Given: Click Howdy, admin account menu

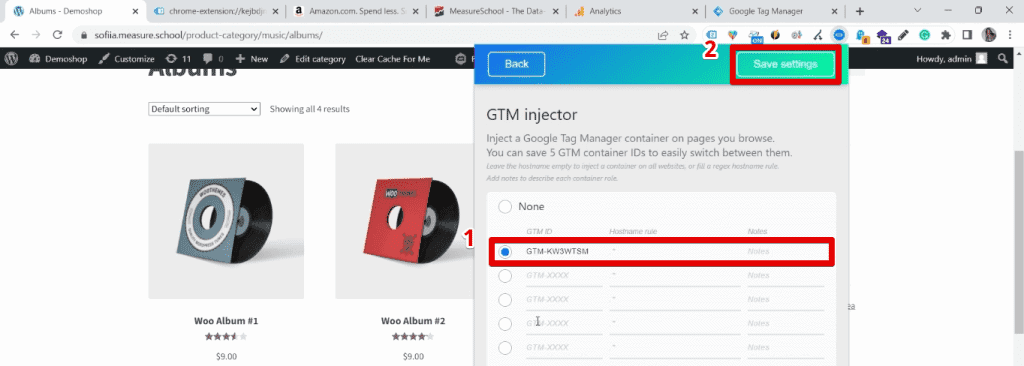Looking at the screenshot, I should (952, 59).
